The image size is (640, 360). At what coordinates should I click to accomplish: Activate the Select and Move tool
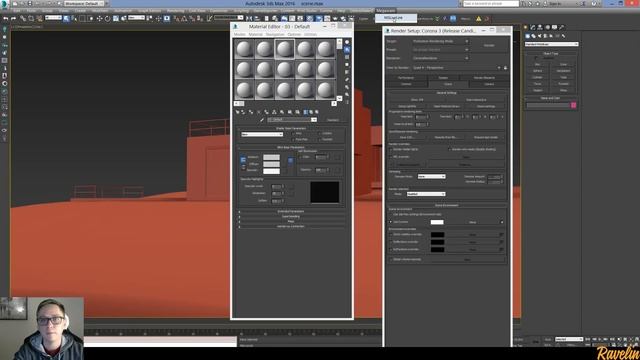tap(99, 18)
